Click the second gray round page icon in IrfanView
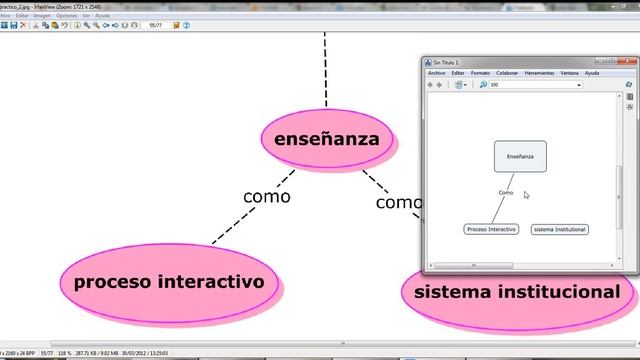The image size is (640, 360). click(134, 25)
